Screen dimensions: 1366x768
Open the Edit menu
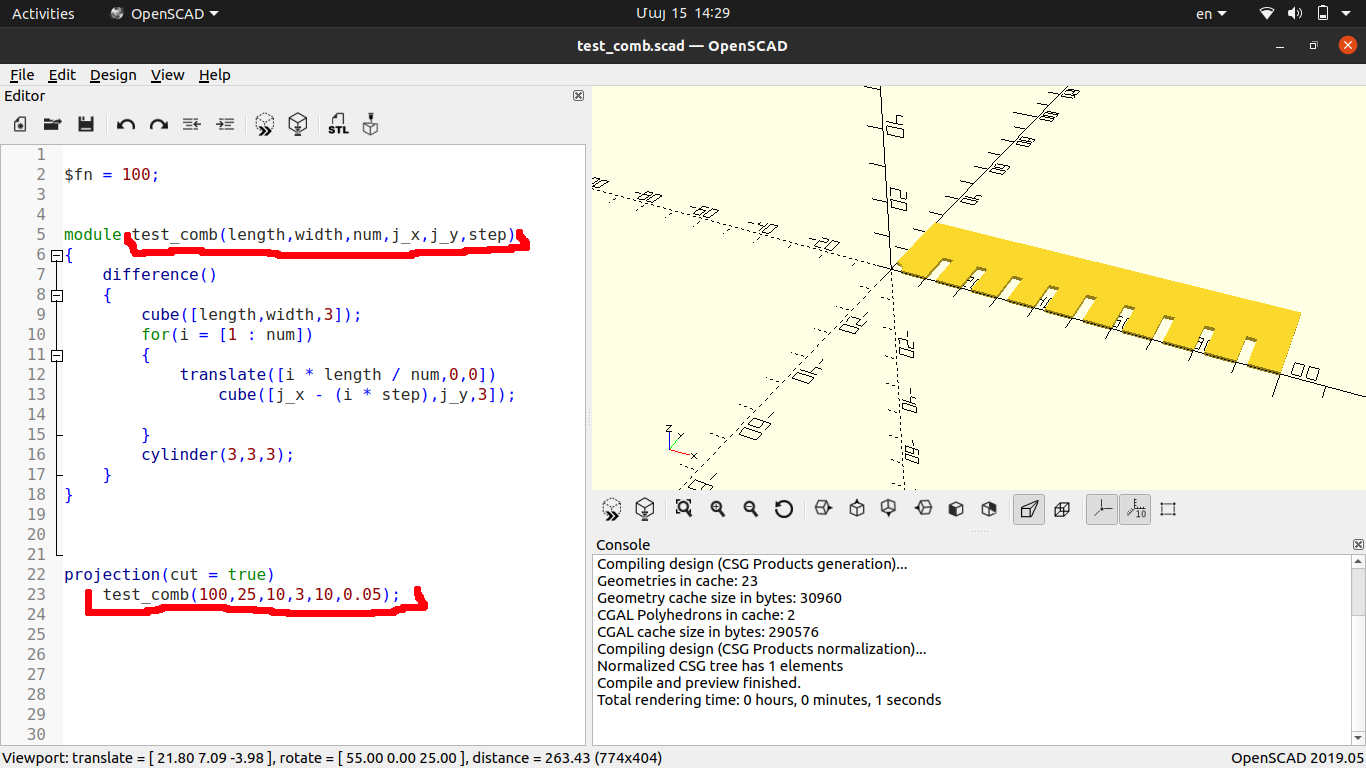click(62, 75)
